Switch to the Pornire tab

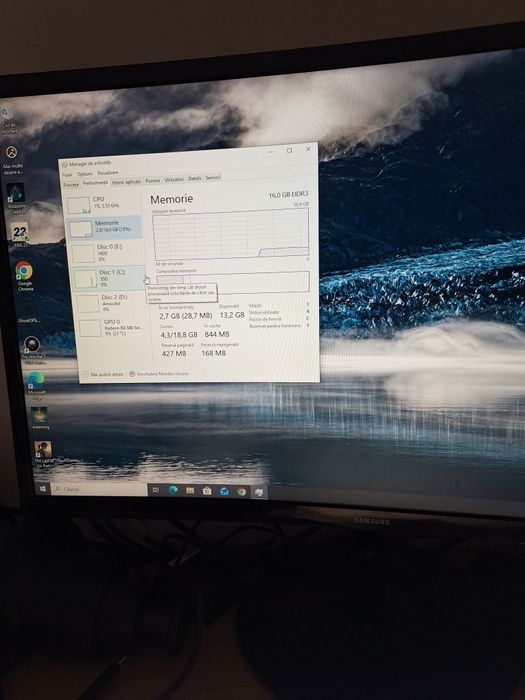[x=153, y=180]
